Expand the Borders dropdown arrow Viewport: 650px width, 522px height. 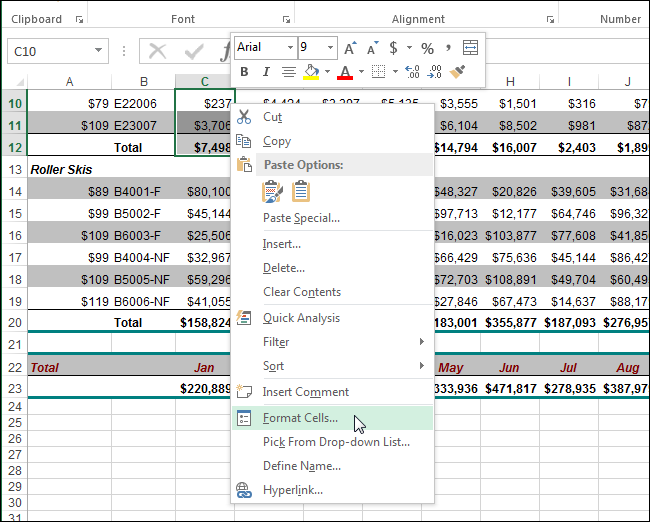(x=395, y=72)
